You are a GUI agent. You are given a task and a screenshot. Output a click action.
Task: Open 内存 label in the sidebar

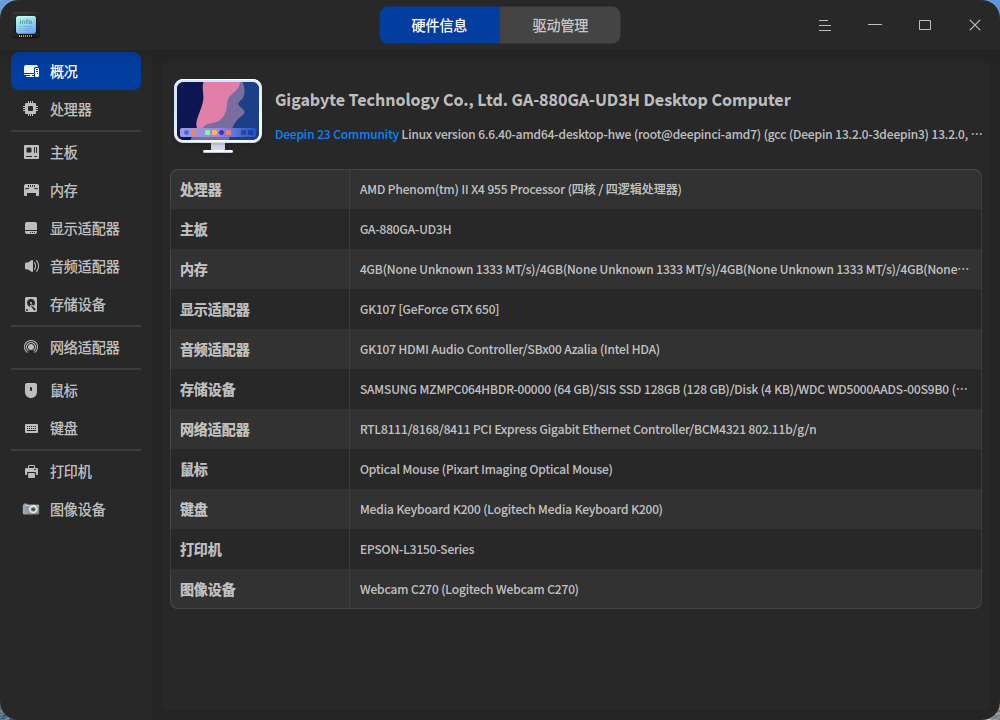[x=64, y=191]
